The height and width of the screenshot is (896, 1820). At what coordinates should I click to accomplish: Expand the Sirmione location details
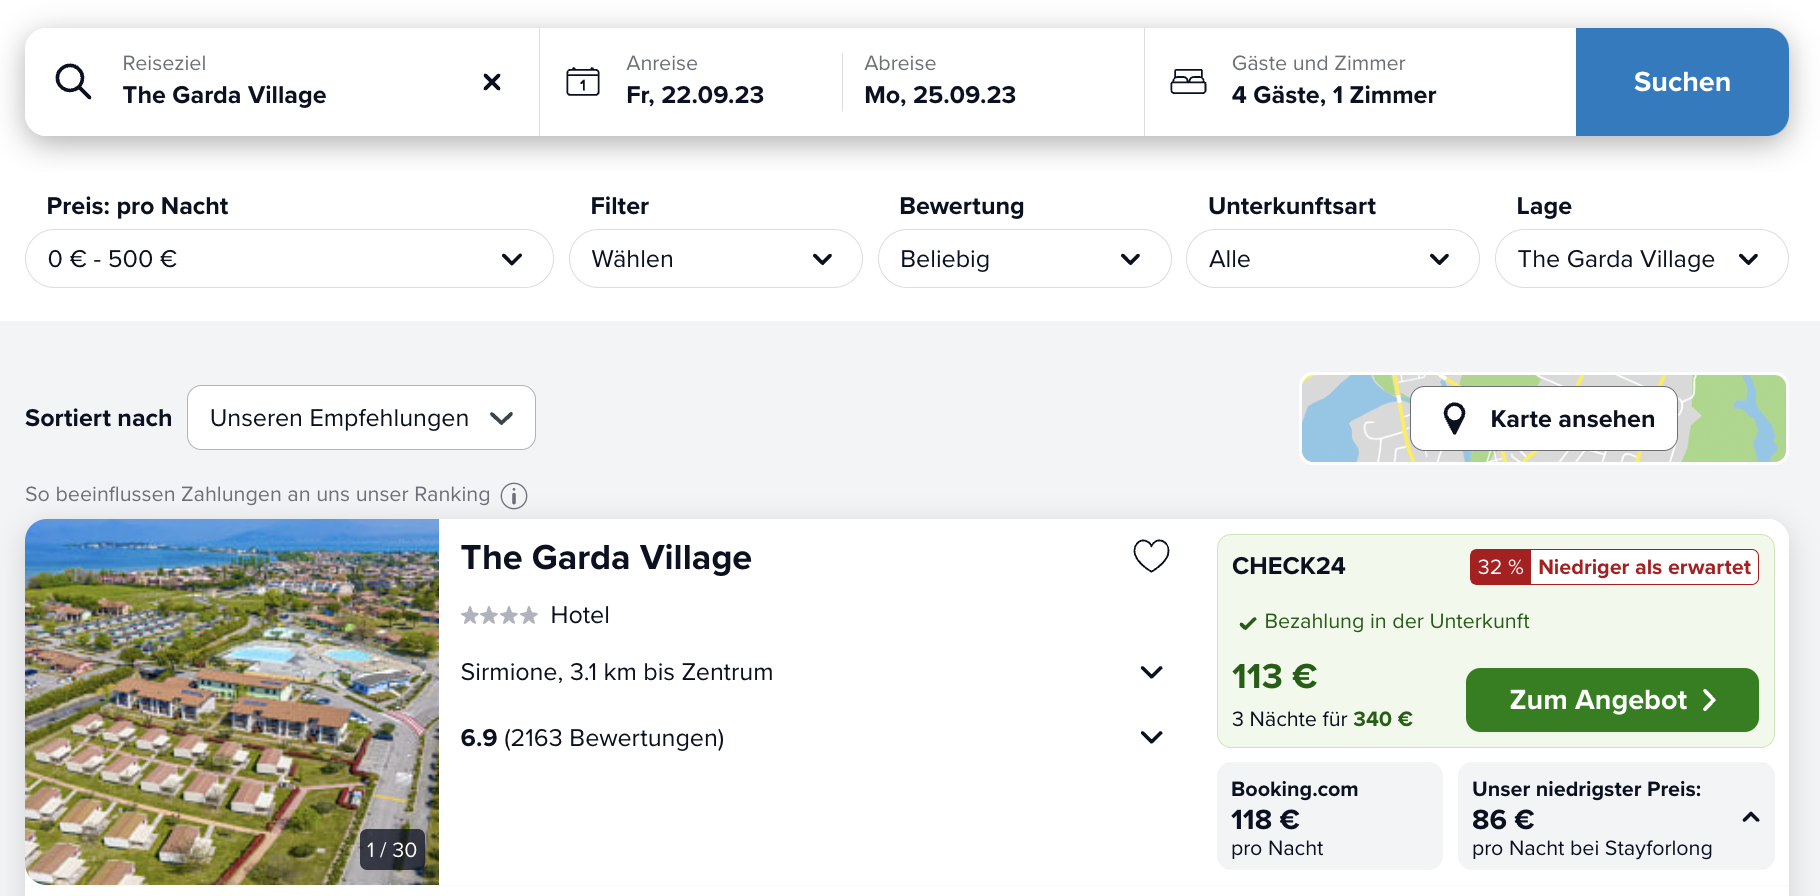click(x=1151, y=672)
